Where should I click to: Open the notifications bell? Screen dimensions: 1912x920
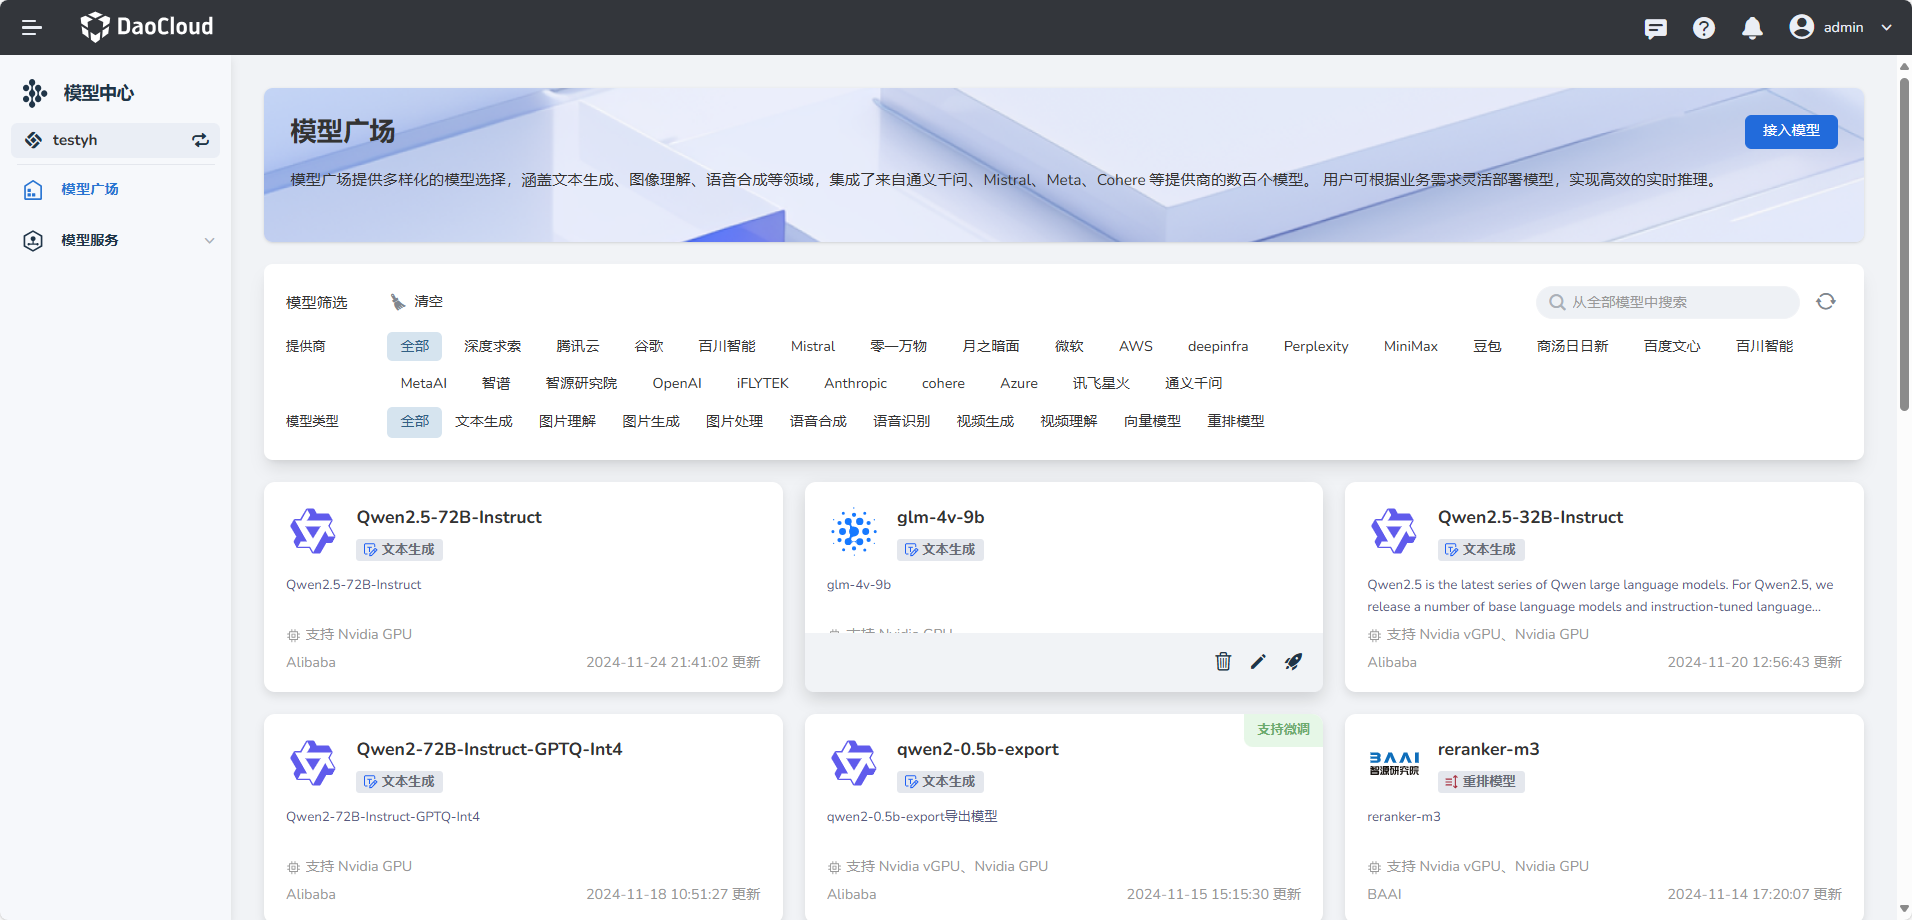(x=1752, y=28)
